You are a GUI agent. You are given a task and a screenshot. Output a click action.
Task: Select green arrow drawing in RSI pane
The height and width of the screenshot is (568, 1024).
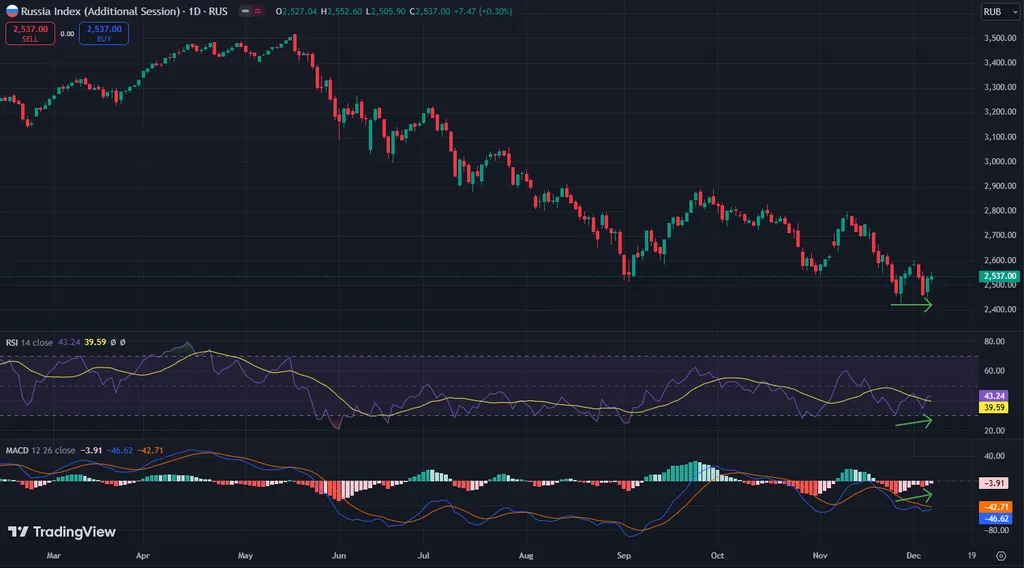pos(913,423)
